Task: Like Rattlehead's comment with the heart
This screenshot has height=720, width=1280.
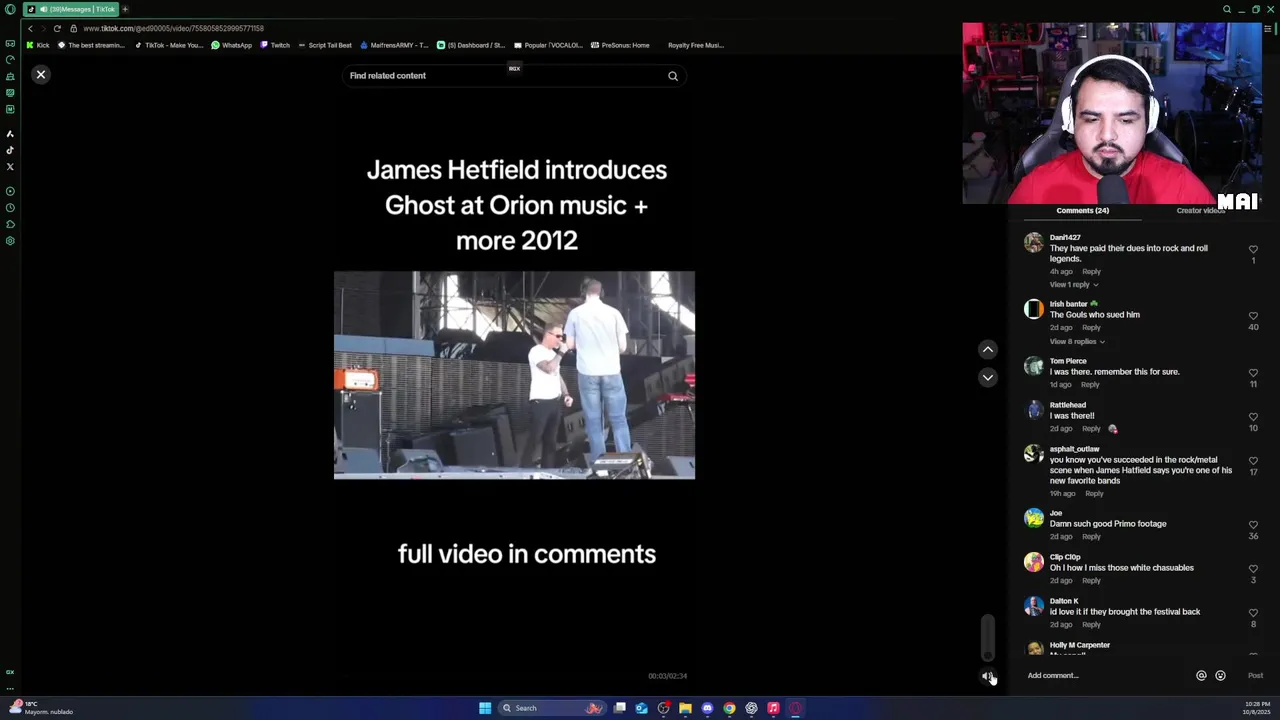Action: coord(1253,417)
